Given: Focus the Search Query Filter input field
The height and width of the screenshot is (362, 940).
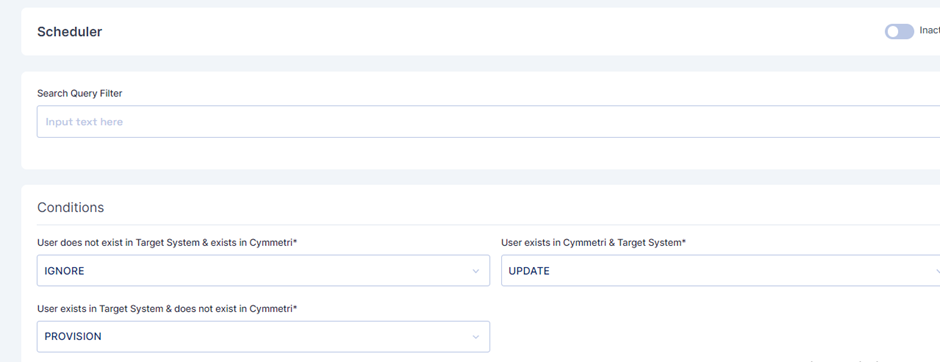Looking at the screenshot, I should [x=488, y=122].
